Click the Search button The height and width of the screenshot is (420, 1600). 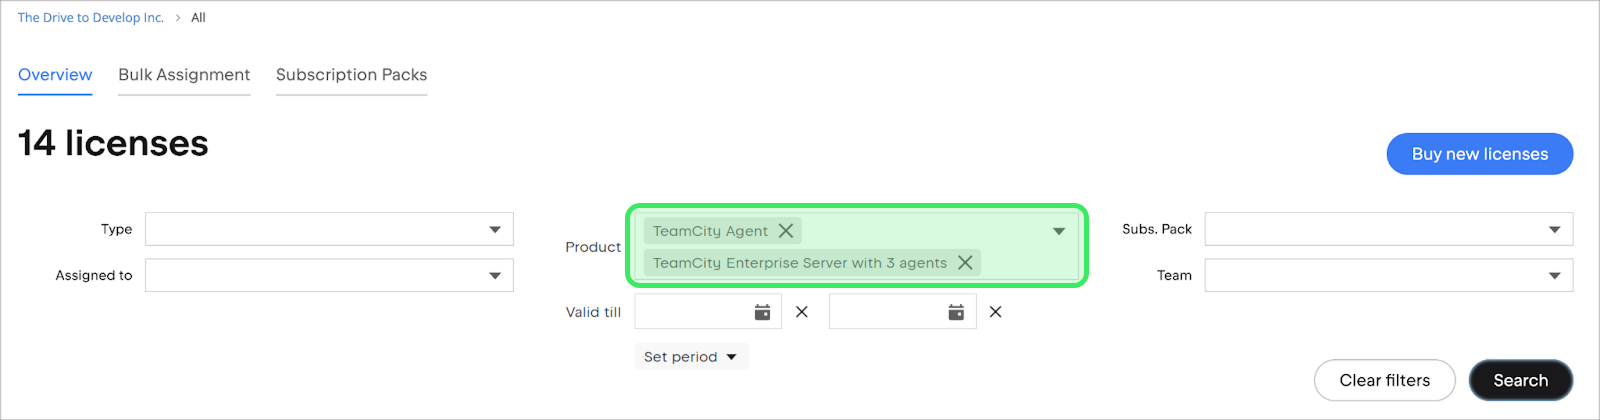[x=1520, y=380]
